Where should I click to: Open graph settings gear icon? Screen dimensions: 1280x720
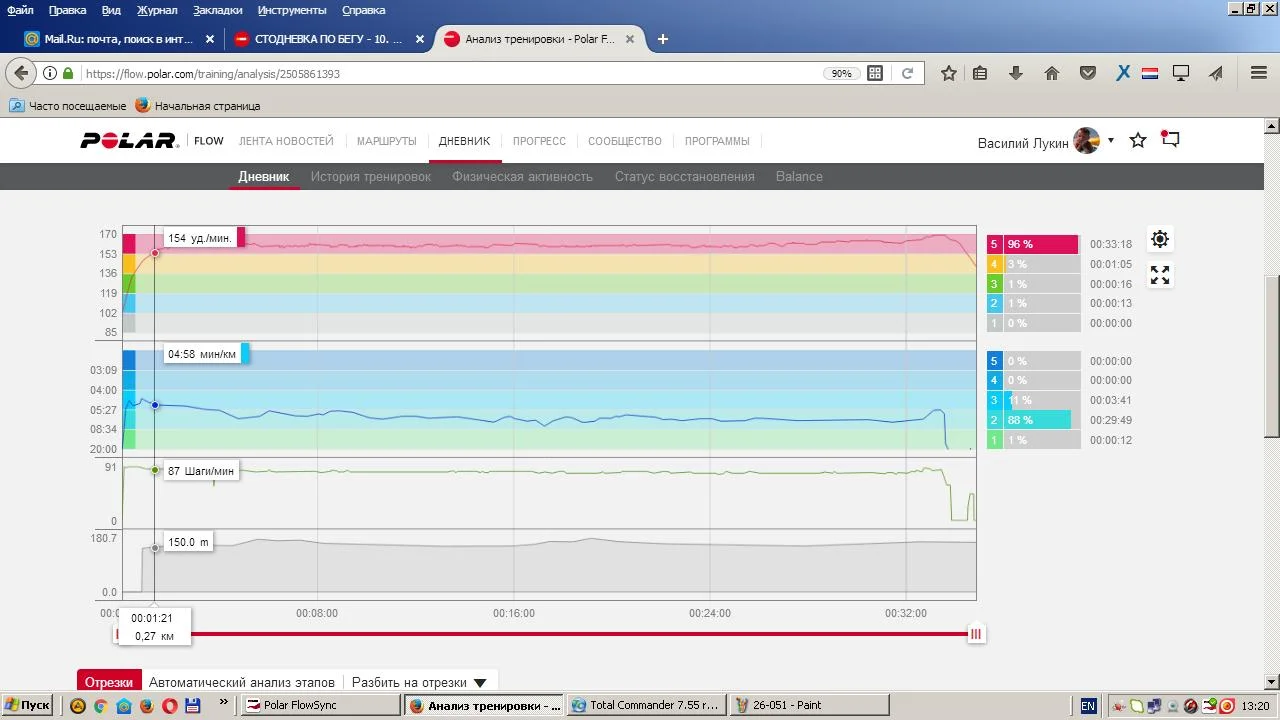1160,239
